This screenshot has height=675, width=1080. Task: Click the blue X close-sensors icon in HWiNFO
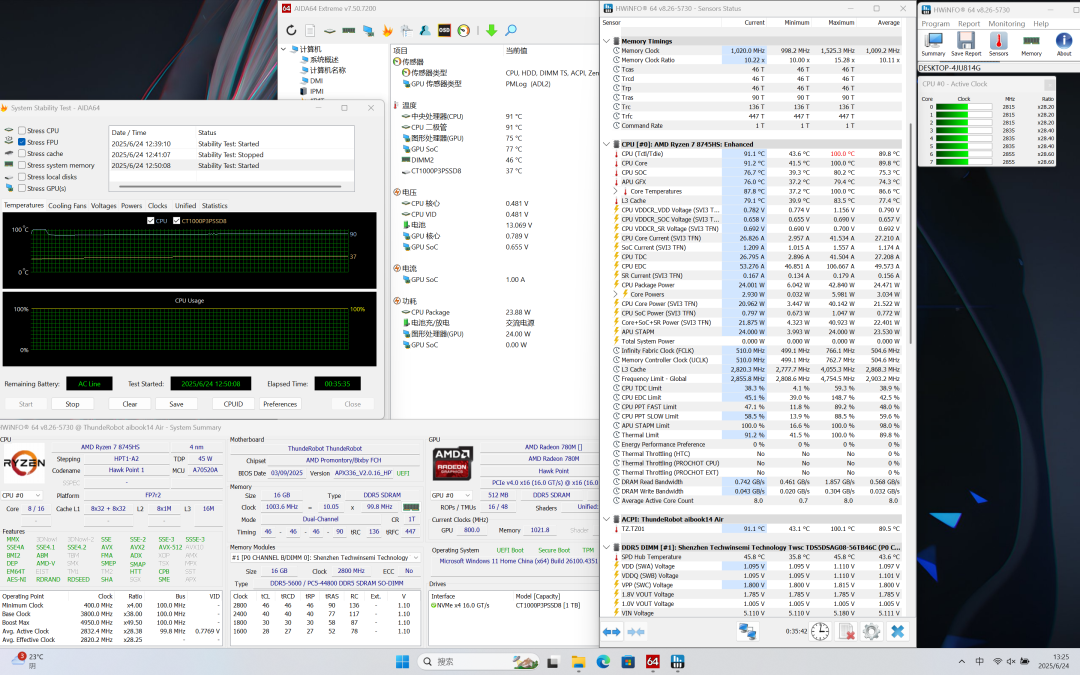pyautogui.click(x=897, y=632)
